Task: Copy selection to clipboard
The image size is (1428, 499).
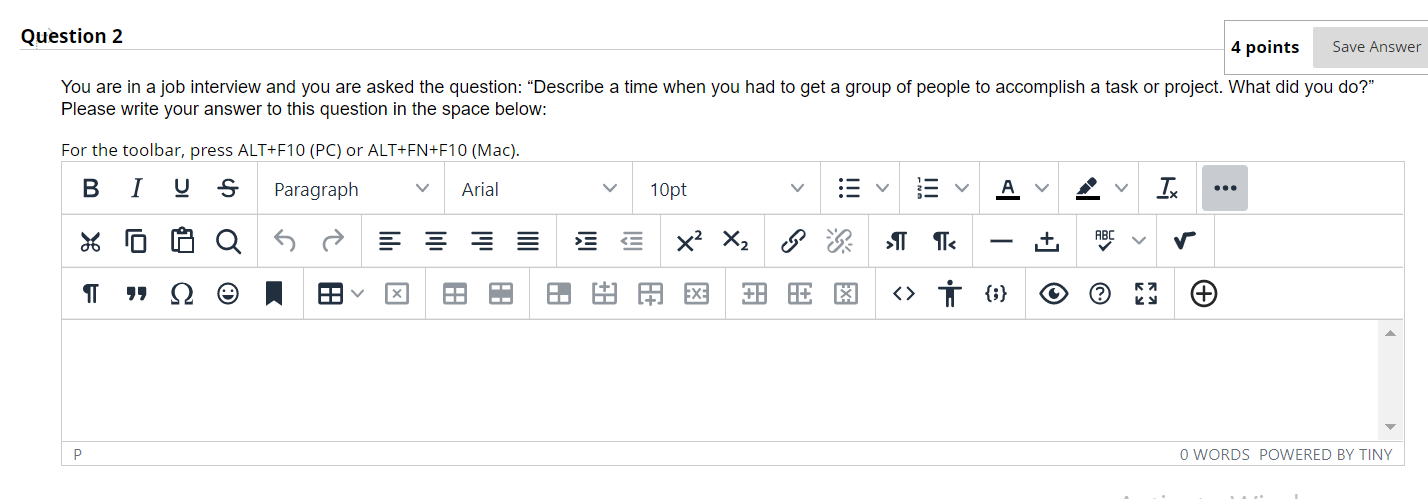Action: click(136, 241)
